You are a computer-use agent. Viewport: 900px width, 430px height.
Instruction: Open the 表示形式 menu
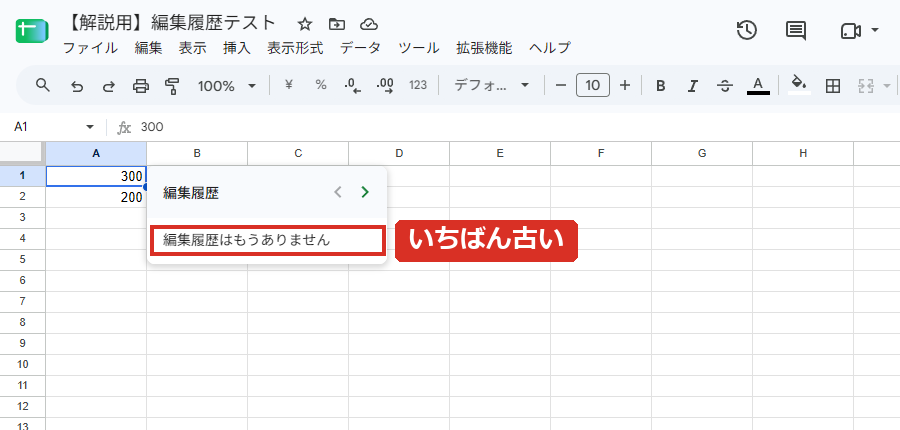point(295,48)
